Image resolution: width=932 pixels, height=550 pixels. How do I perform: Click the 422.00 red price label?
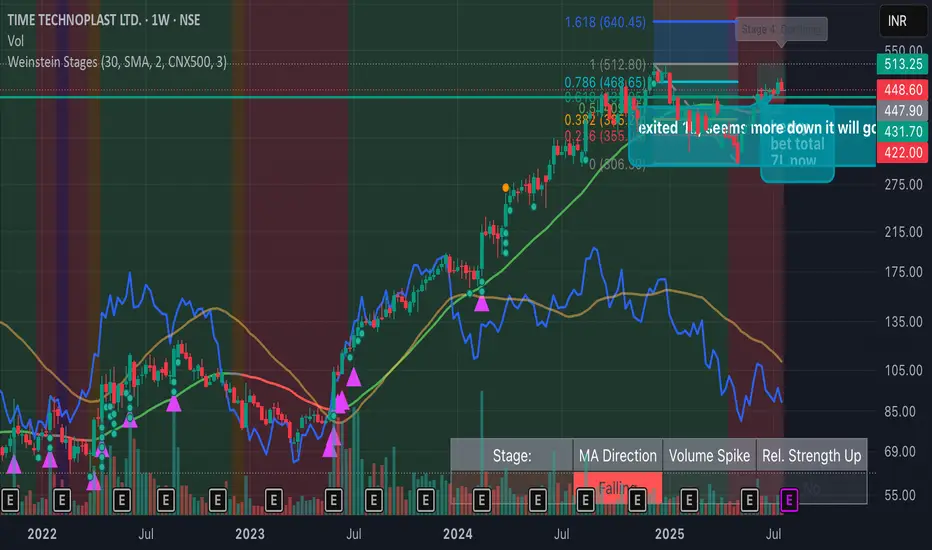(x=902, y=153)
